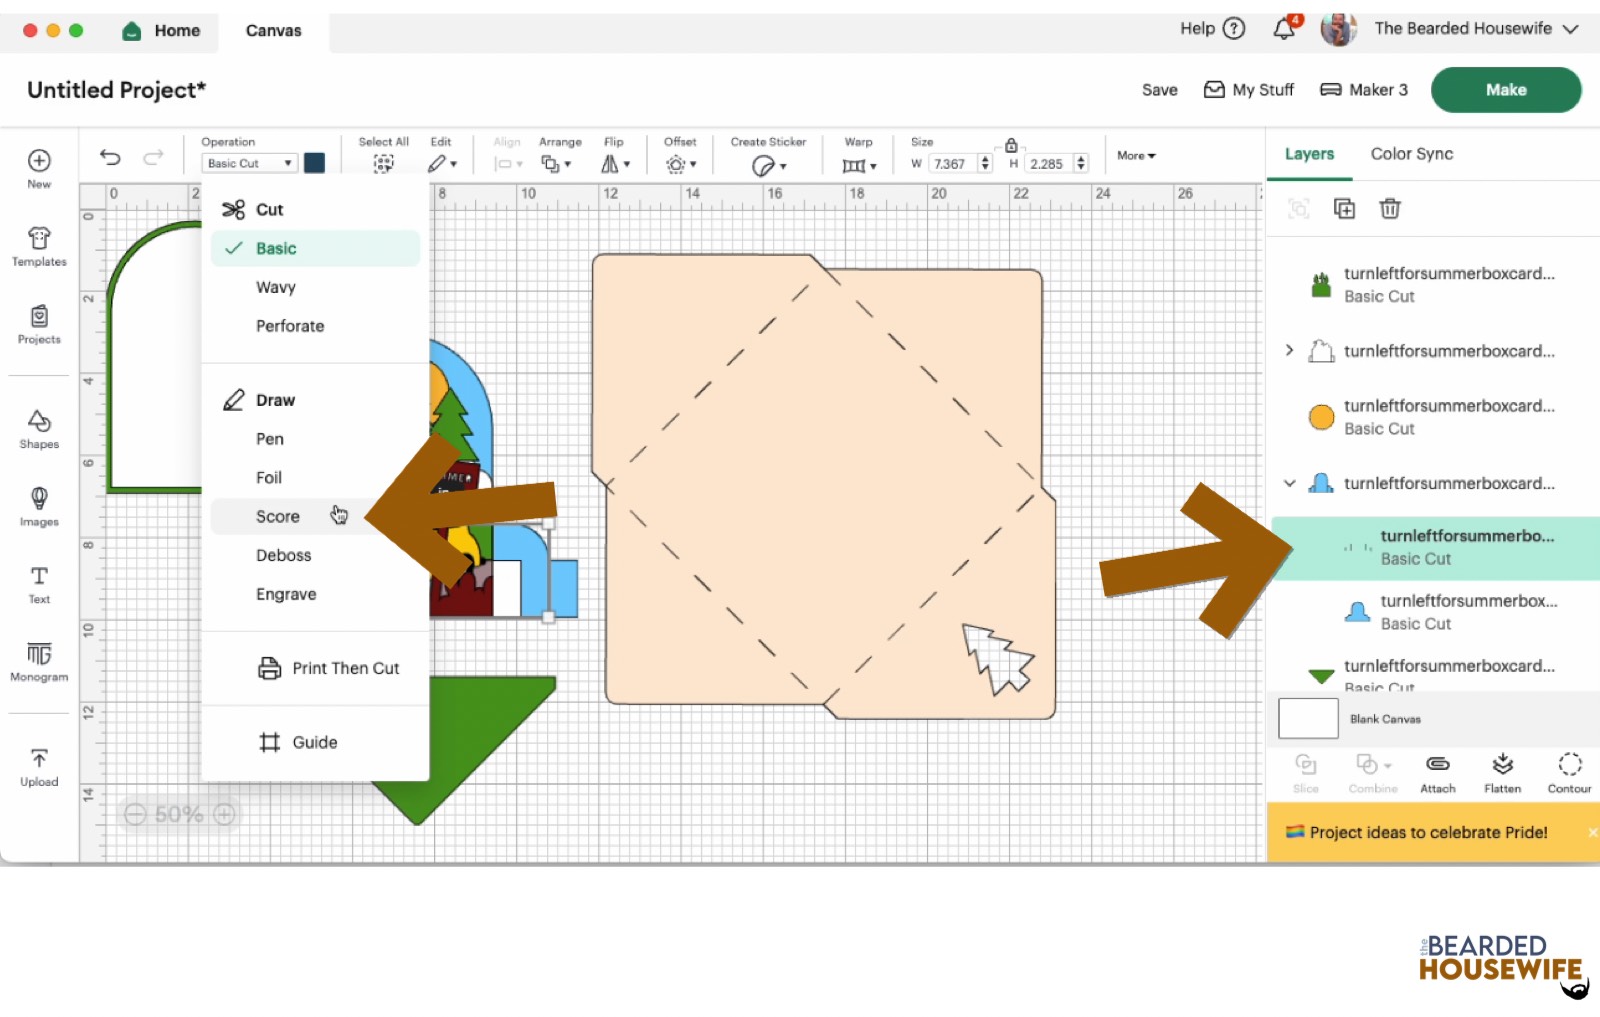Open the notifications bell

1285,28
